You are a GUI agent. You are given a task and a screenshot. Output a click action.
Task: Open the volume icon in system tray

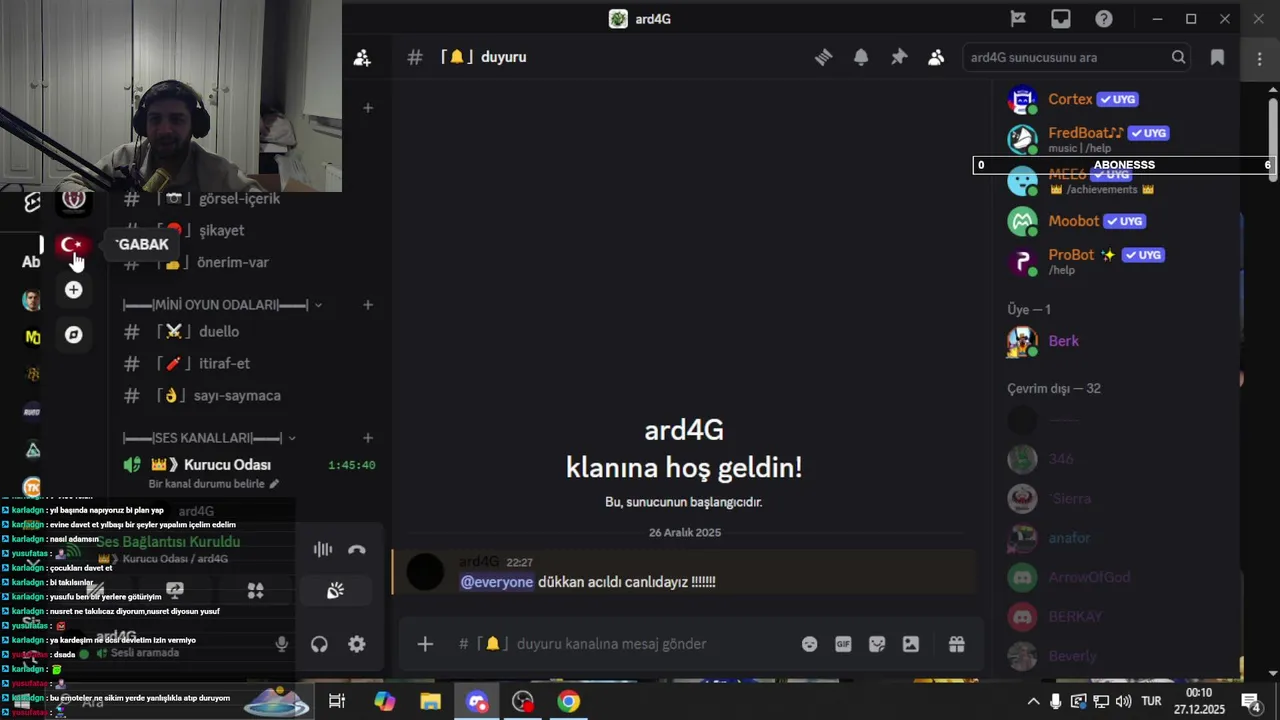[x=1123, y=702]
